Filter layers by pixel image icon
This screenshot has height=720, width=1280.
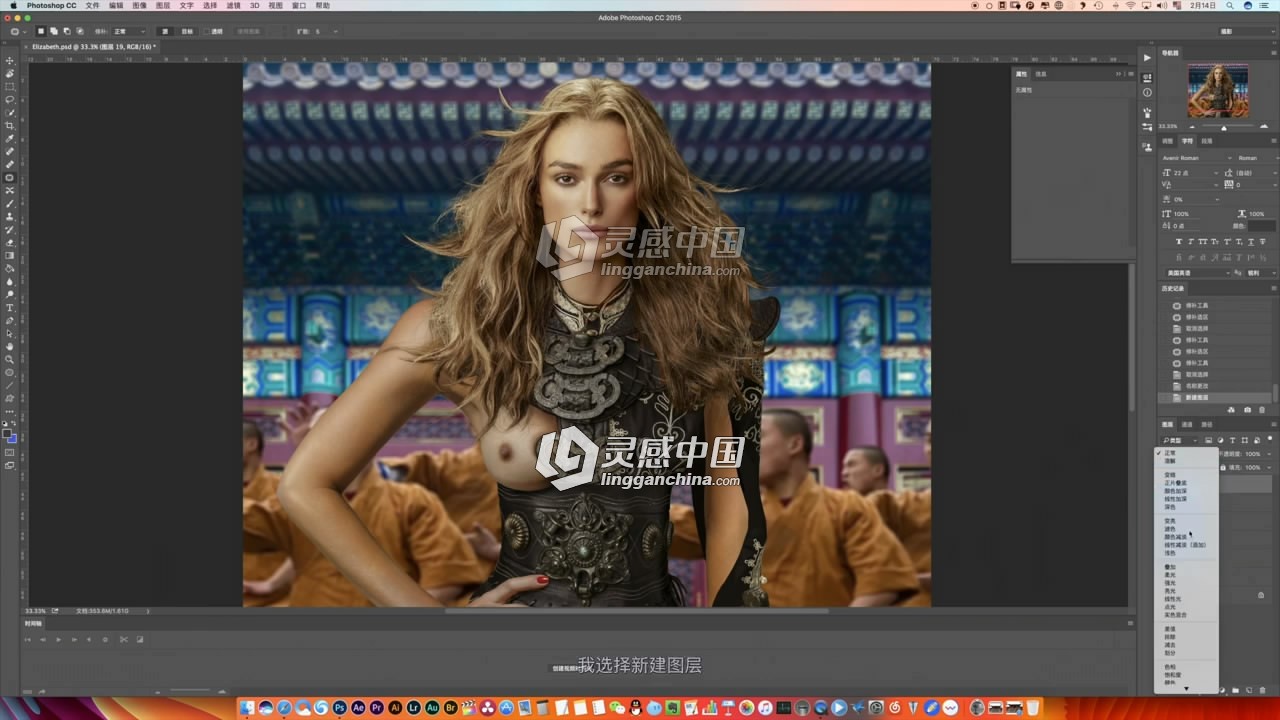pos(1208,440)
